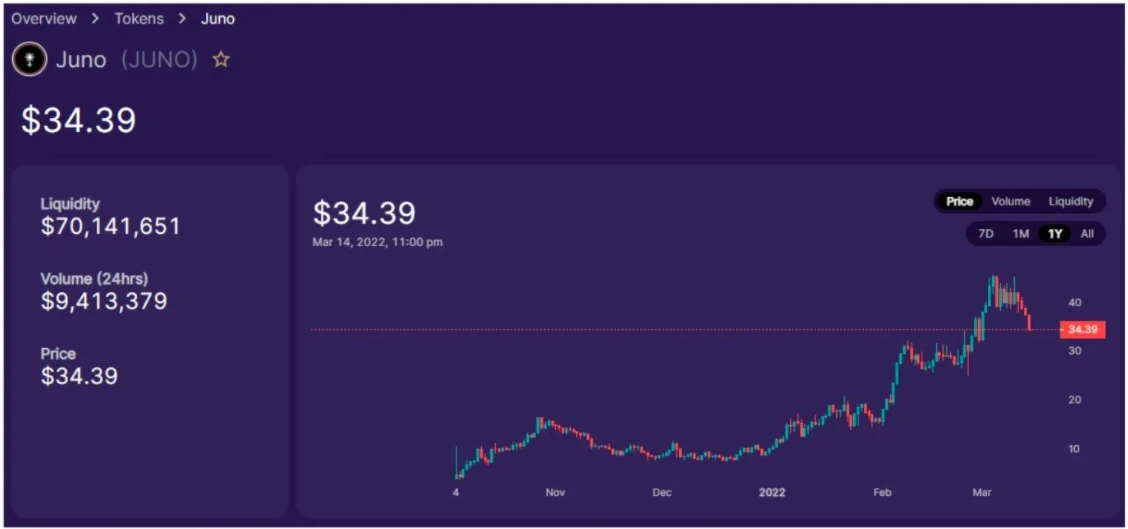The width and height of the screenshot is (1128, 529).
Task: Click the Liquidity value $70,141,651
Action: coord(111,227)
